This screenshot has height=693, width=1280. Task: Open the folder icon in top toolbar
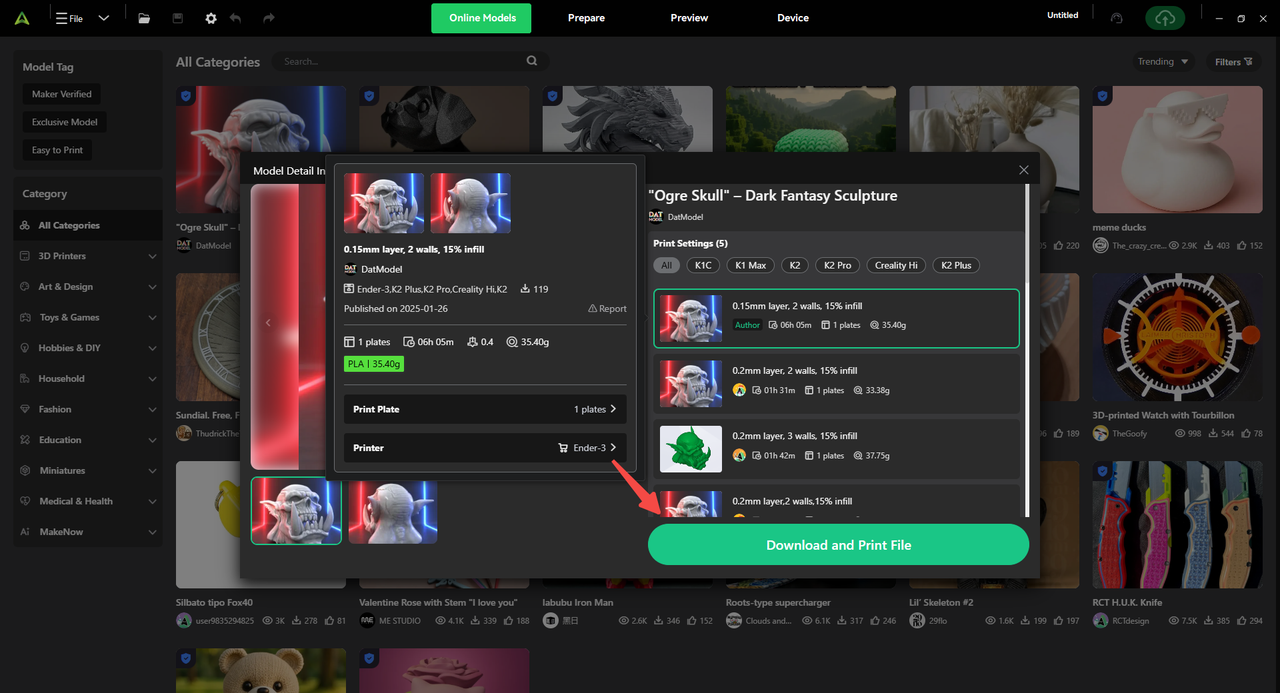tap(144, 18)
